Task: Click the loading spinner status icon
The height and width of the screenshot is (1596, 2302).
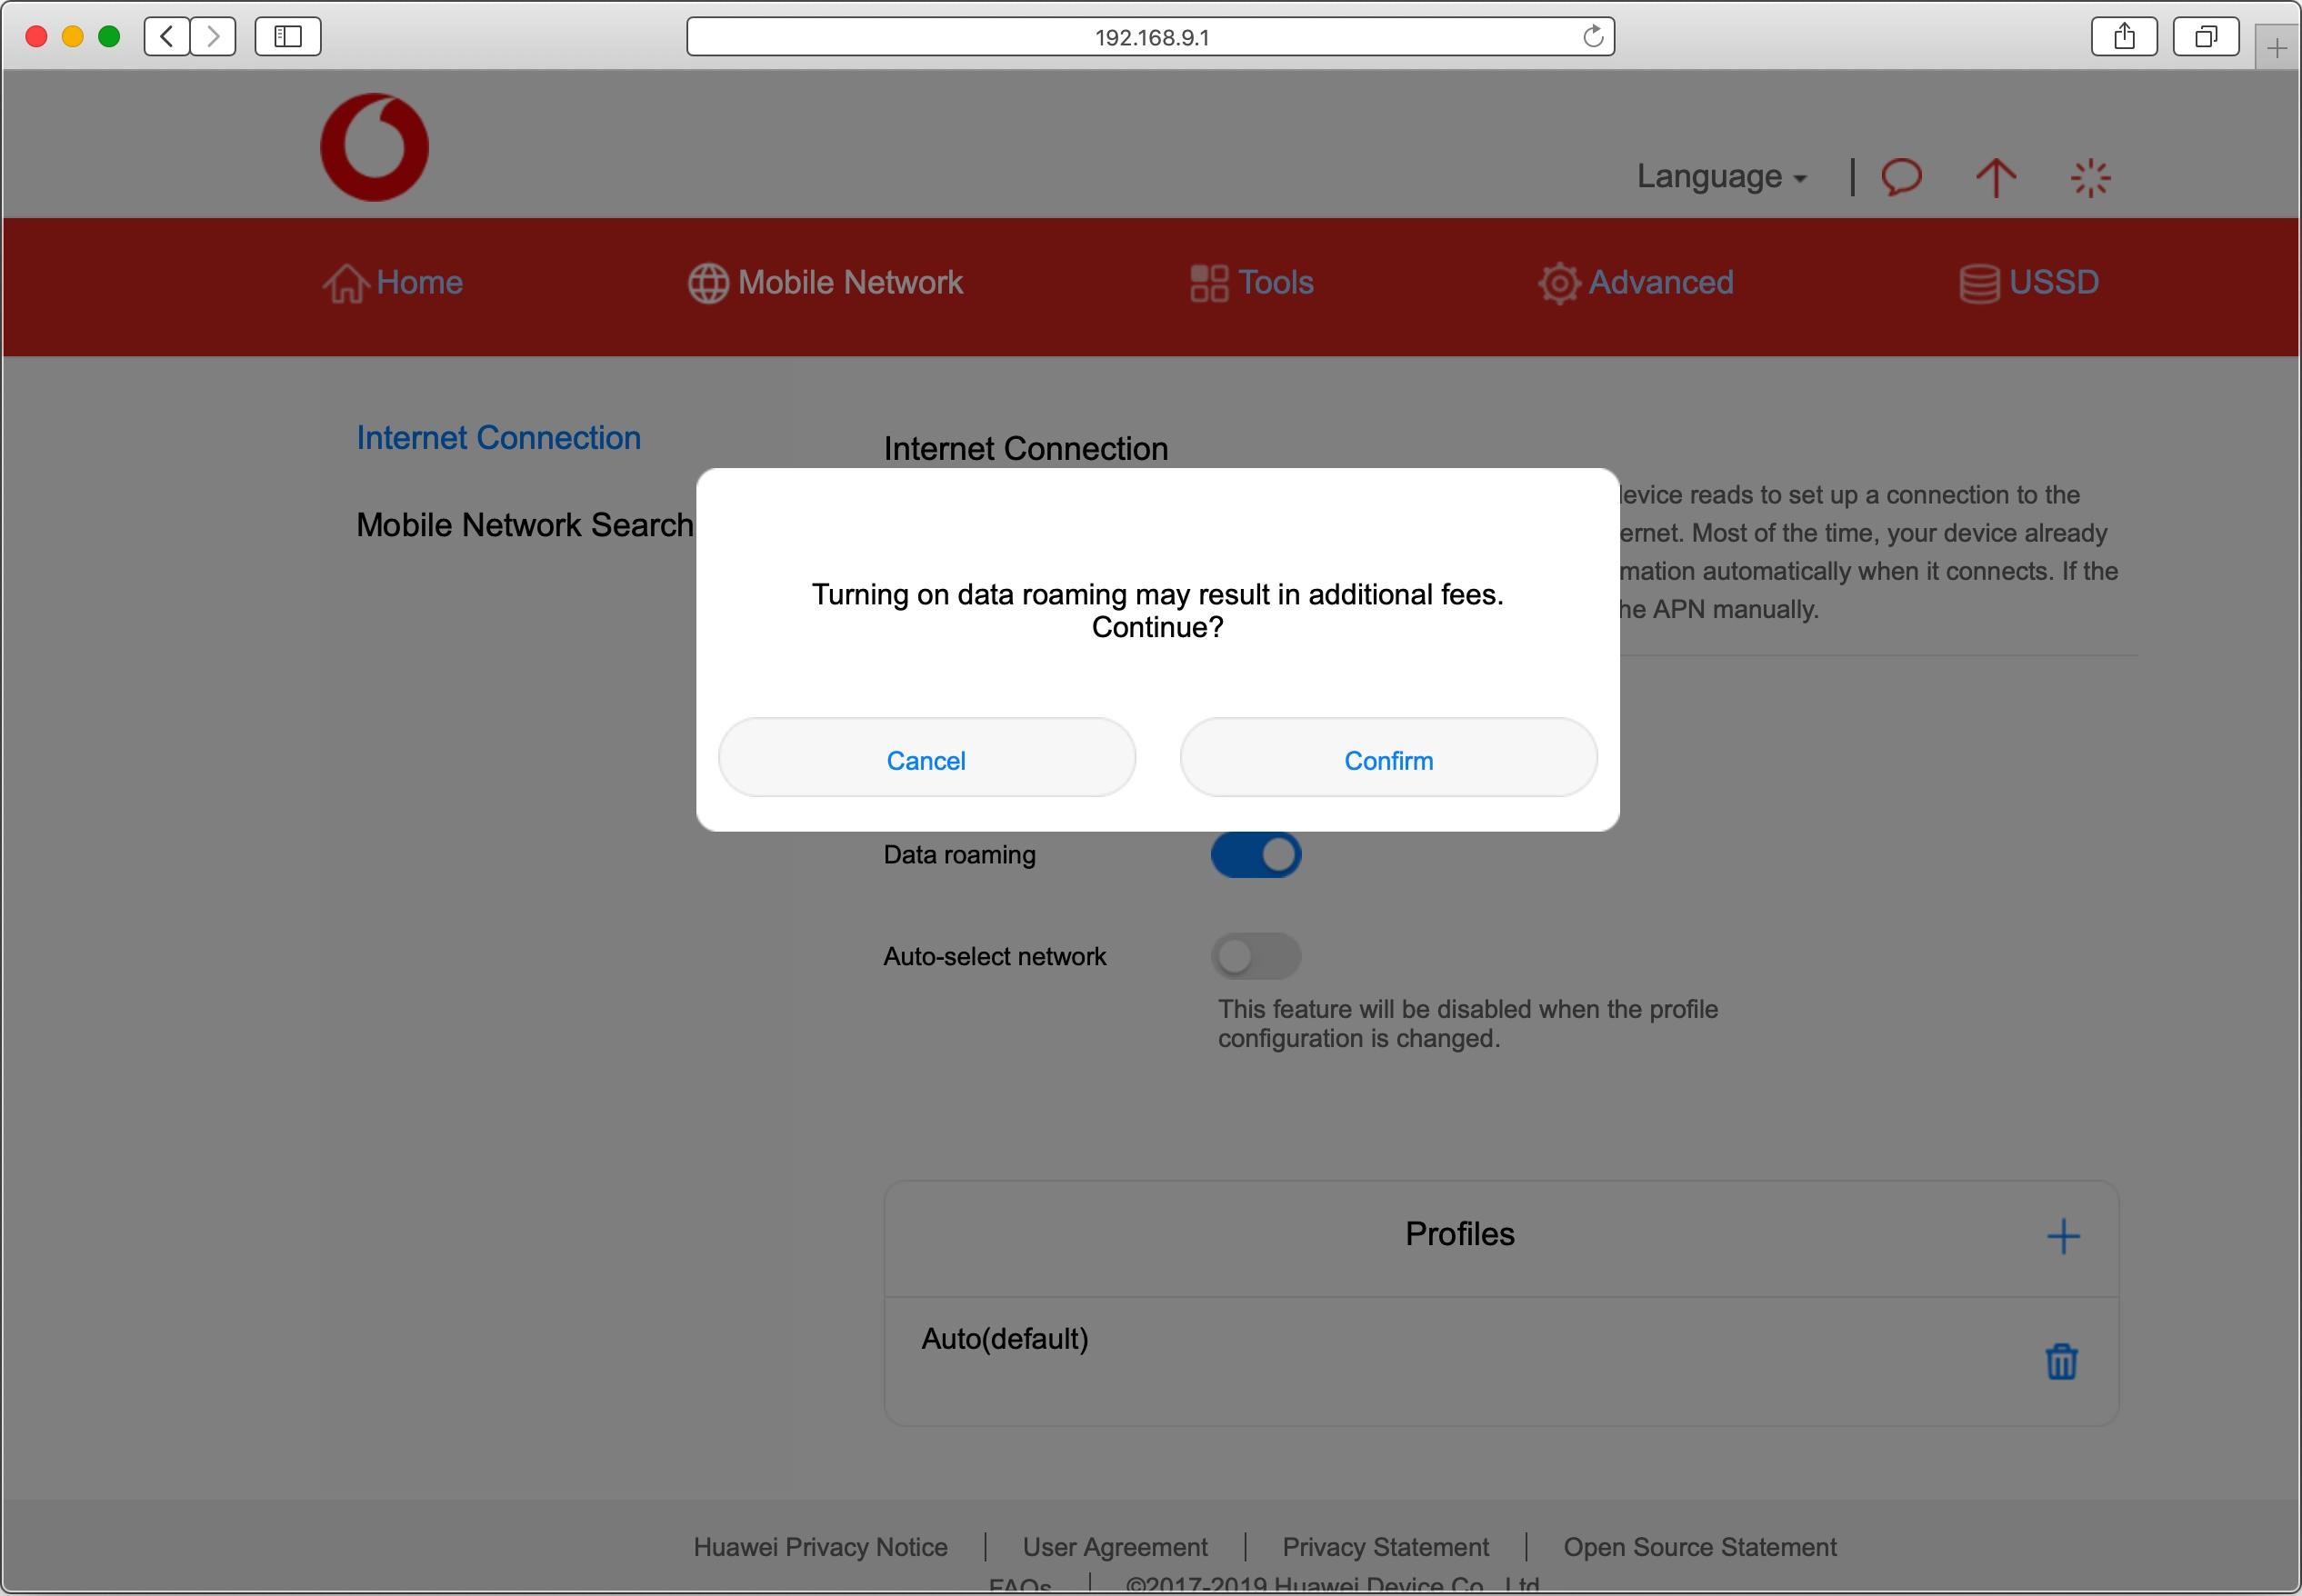Action: coord(2089,178)
